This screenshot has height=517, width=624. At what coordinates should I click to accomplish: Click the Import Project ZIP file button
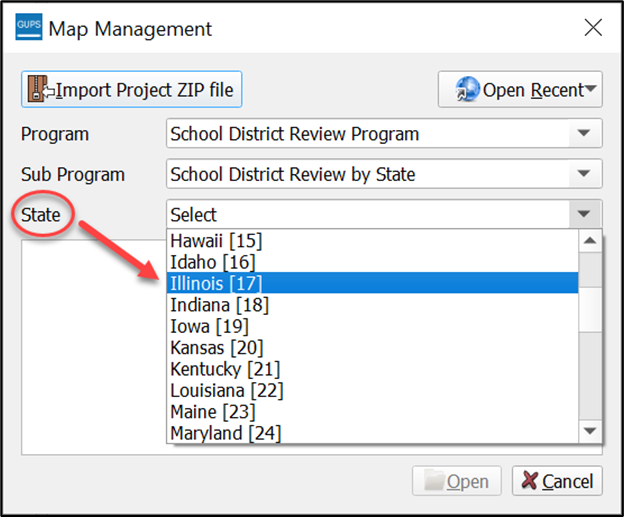pos(131,89)
